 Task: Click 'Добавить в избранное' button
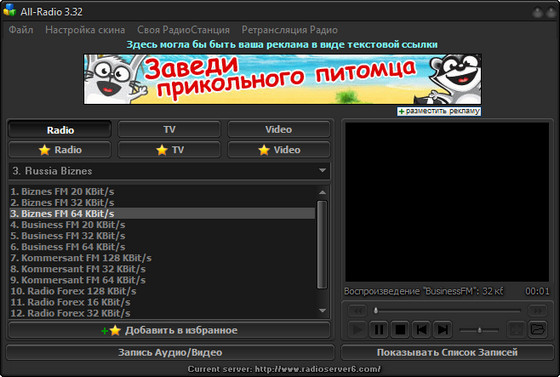[x=169, y=330]
